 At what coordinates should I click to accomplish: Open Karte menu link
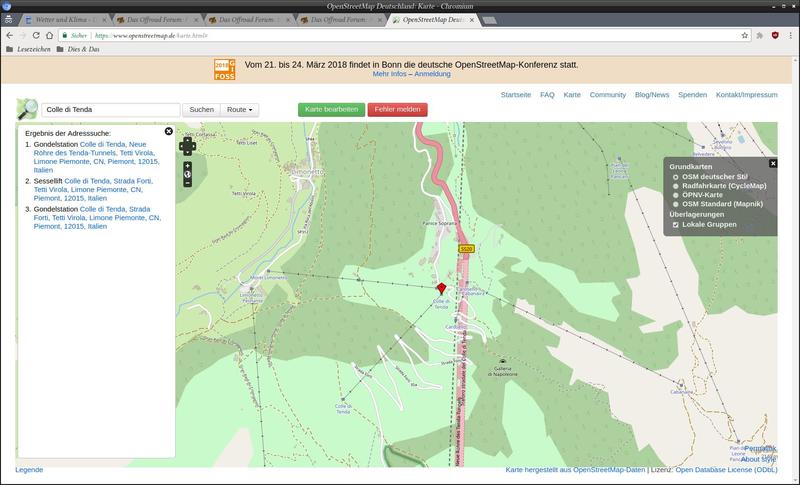pos(572,95)
